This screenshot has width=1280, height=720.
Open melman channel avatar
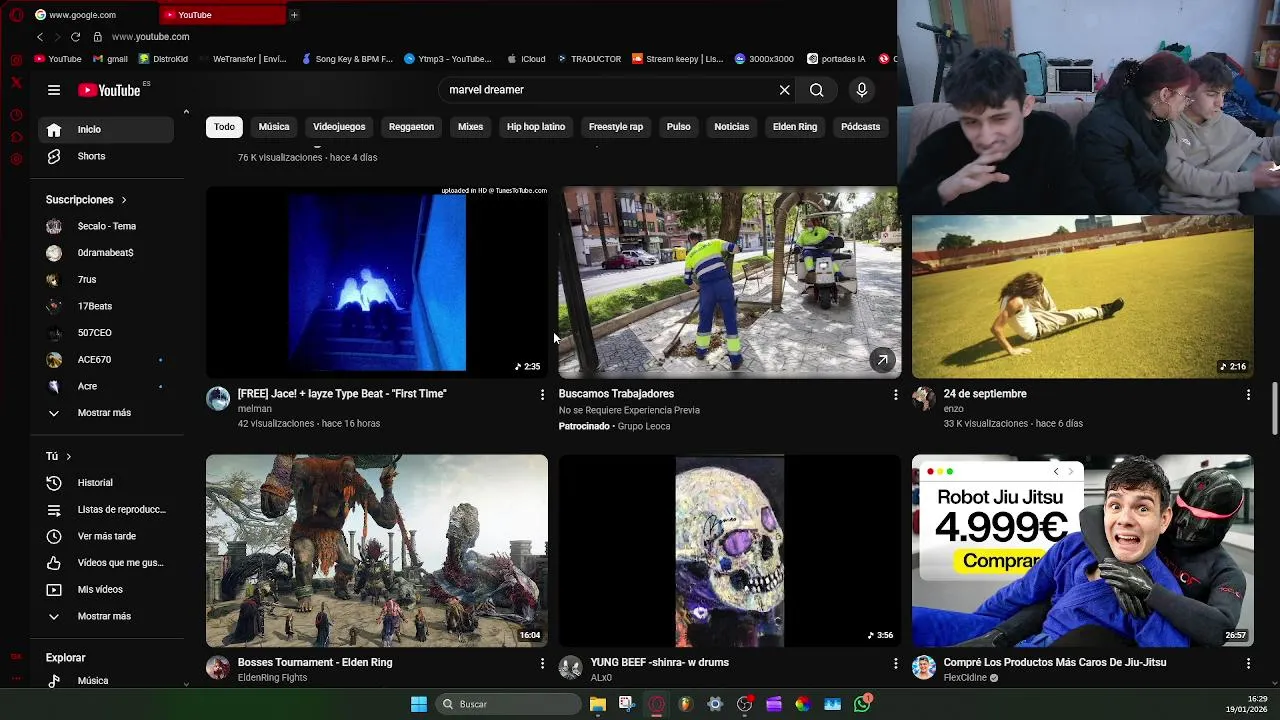[x=218, y=399]
